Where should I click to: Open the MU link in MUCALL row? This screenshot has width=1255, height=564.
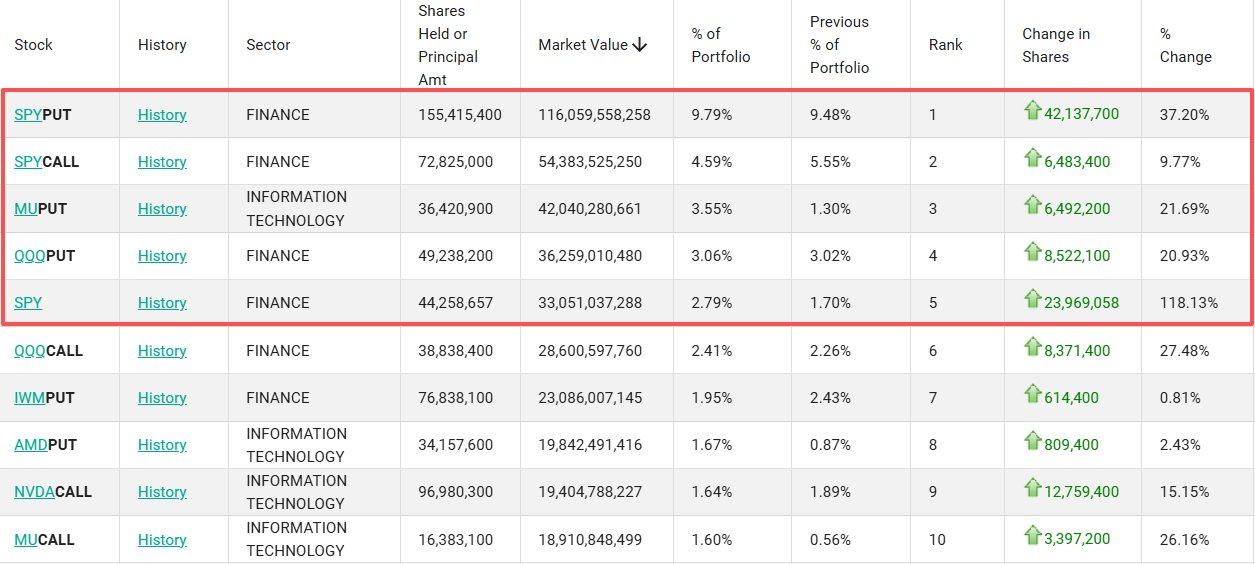(x=26, y=540)
